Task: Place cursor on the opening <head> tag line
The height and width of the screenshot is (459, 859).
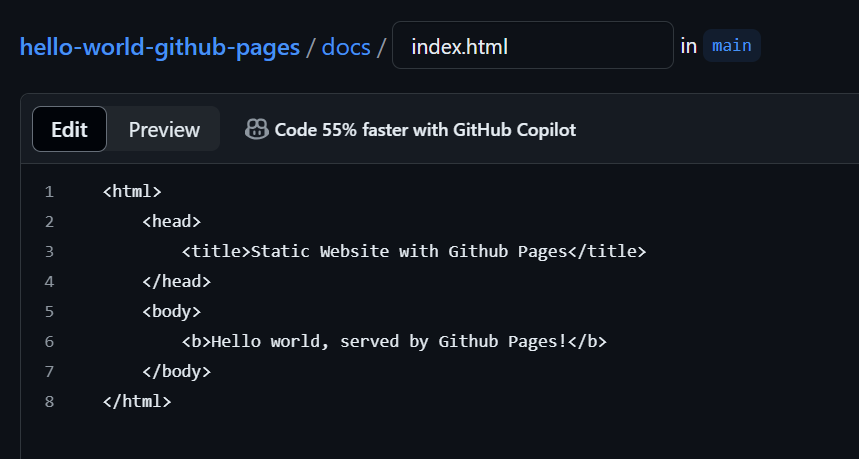Action: [x=171, y=221]
